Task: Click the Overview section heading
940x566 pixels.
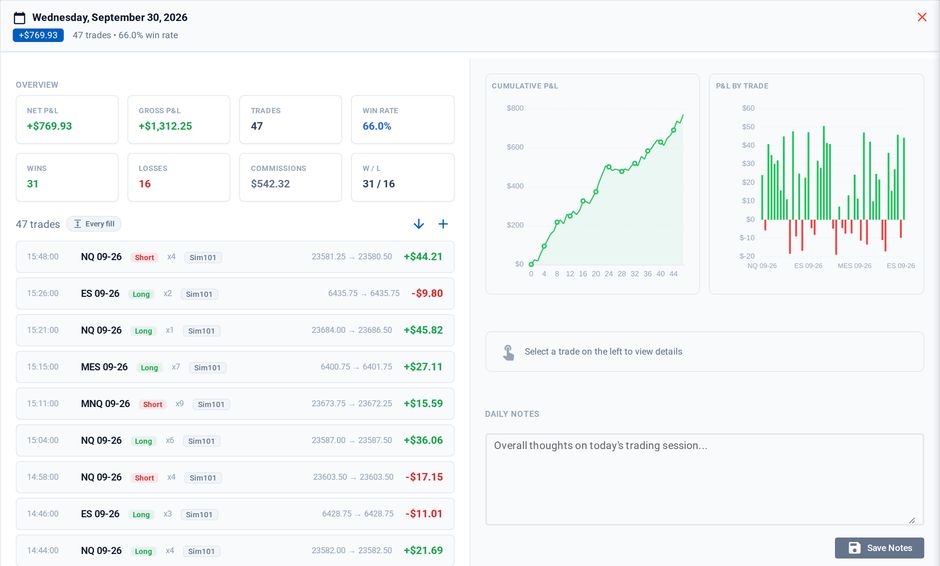Action: click(x=37, y=85)
